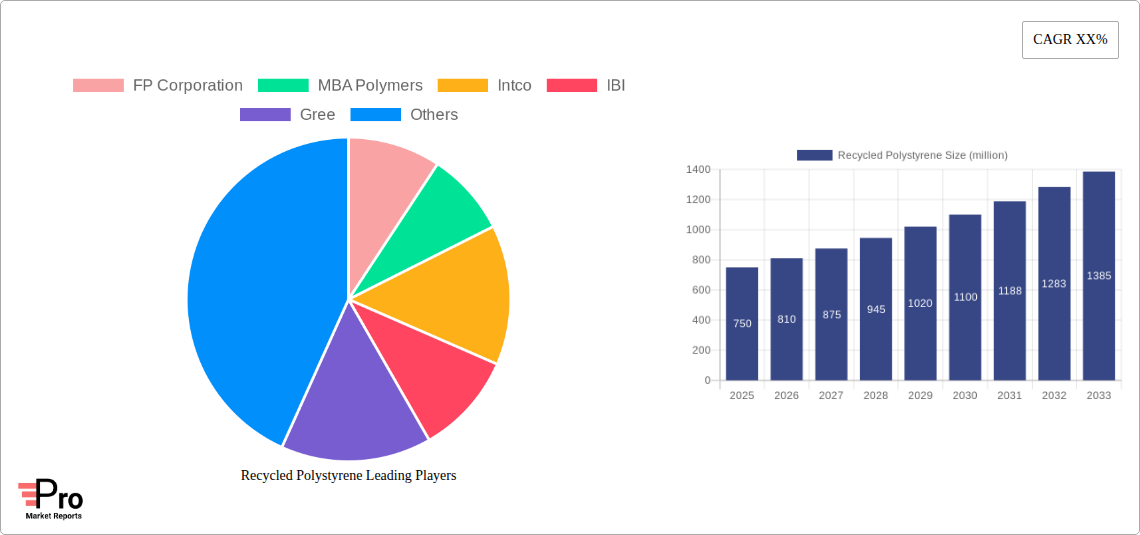1140x535 pixels.
Task: Click the CAGR XX% button
Action: click(1070, 40)
